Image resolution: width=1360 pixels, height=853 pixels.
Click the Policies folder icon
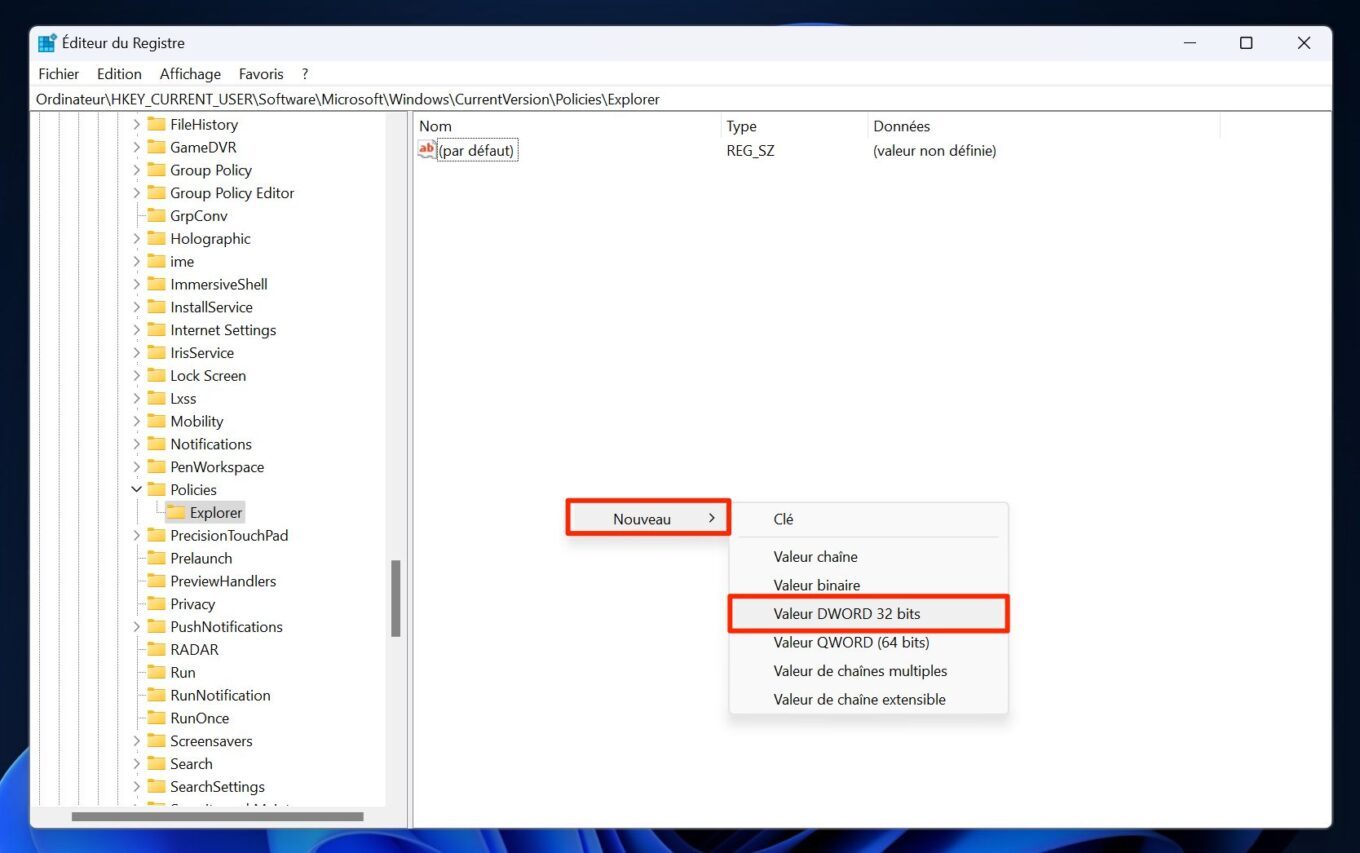click(x=156, y=490)
